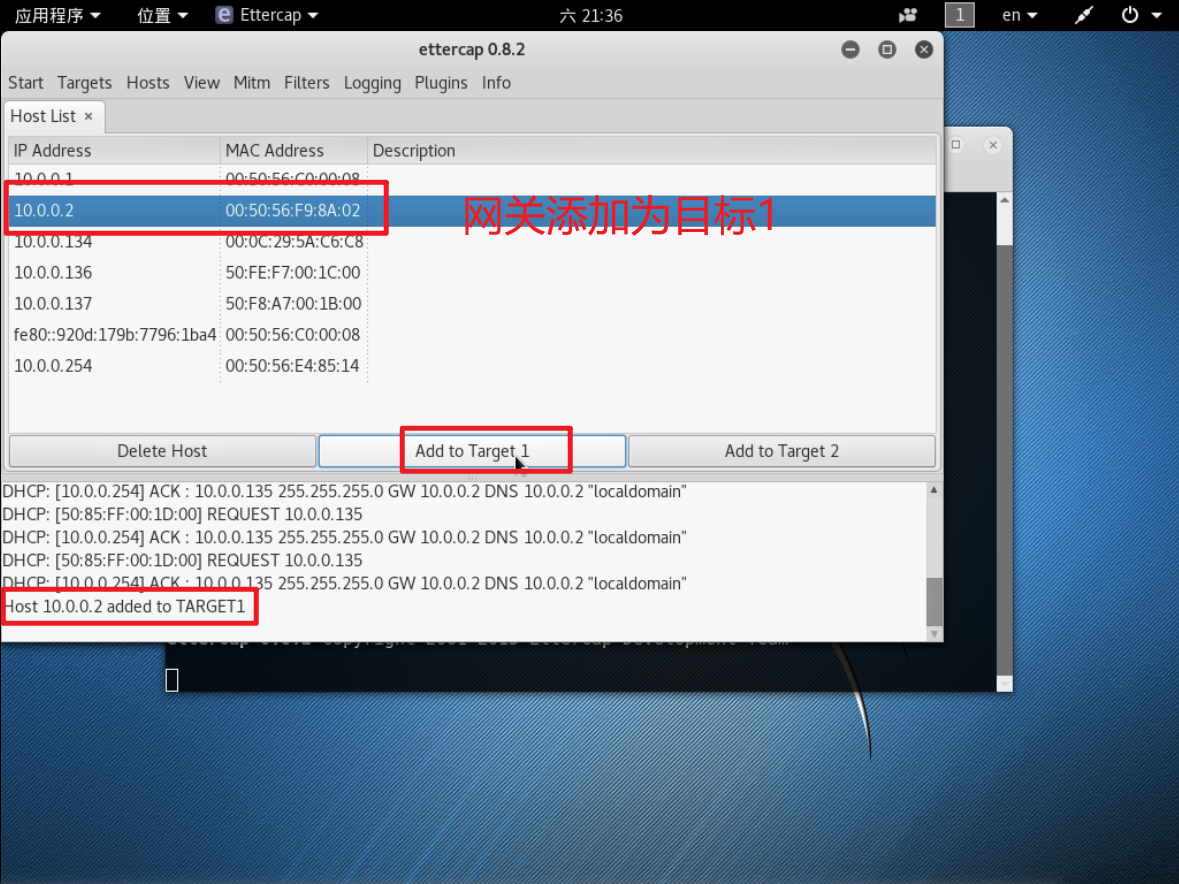Click the screen recording camera icon
The height and width of the screenshot is (884, 1179).
click(x=908, y=15)
